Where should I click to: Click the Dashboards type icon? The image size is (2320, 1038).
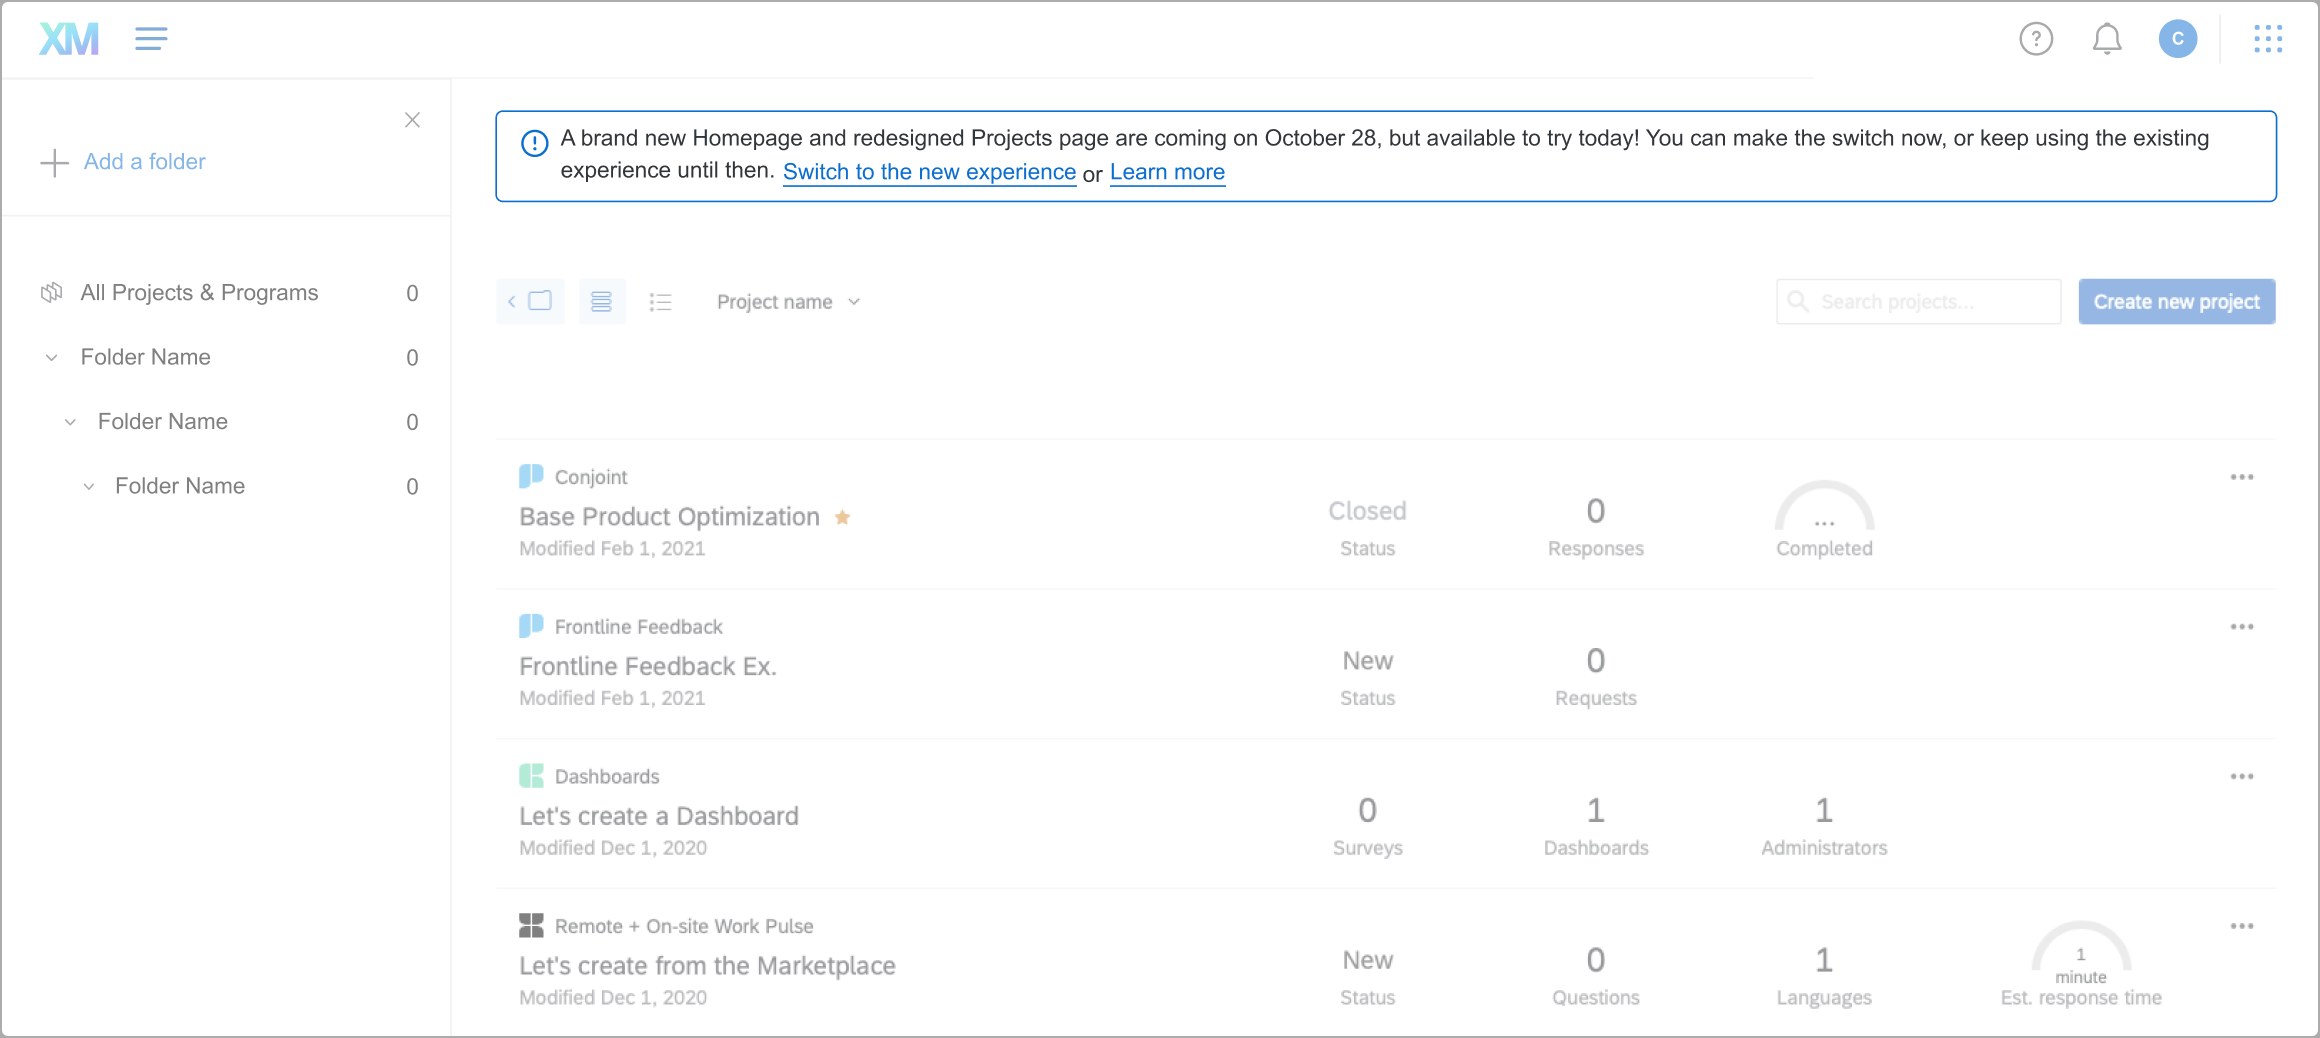click(531, 776)
